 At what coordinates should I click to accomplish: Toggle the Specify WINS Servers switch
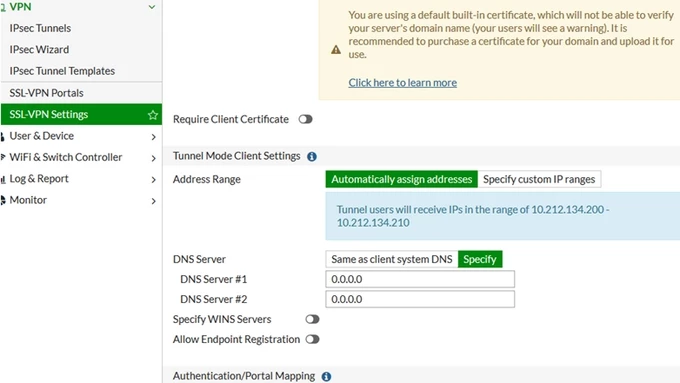click(x=312, y=319)
